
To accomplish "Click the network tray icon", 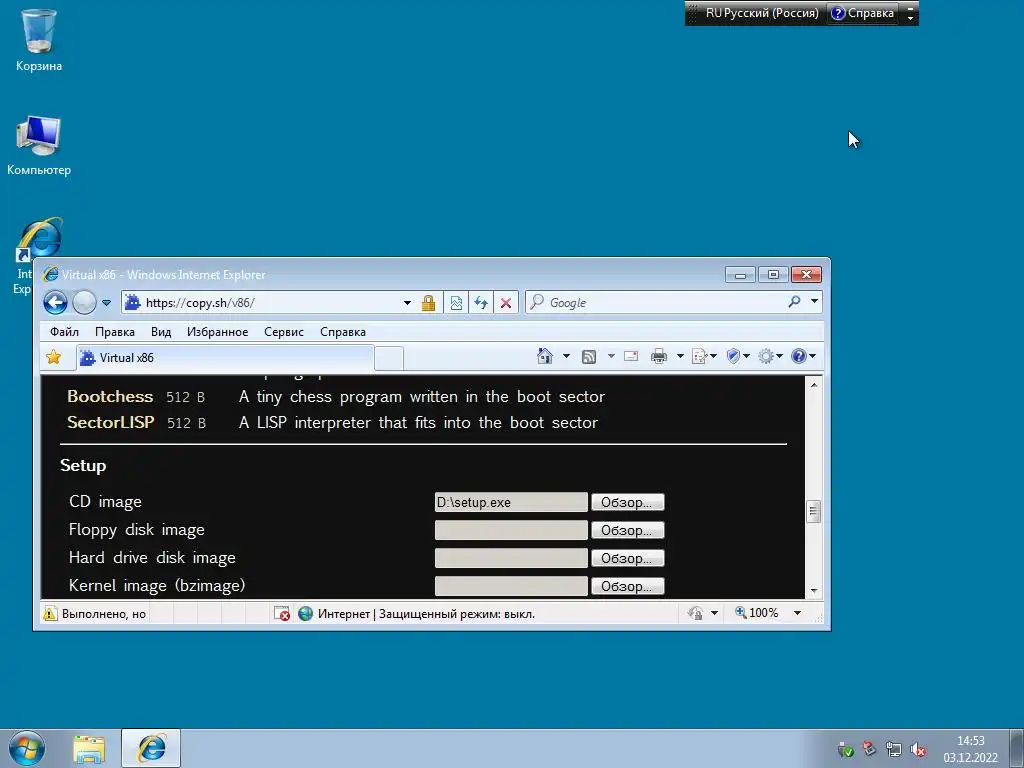I will pos(894,749).
